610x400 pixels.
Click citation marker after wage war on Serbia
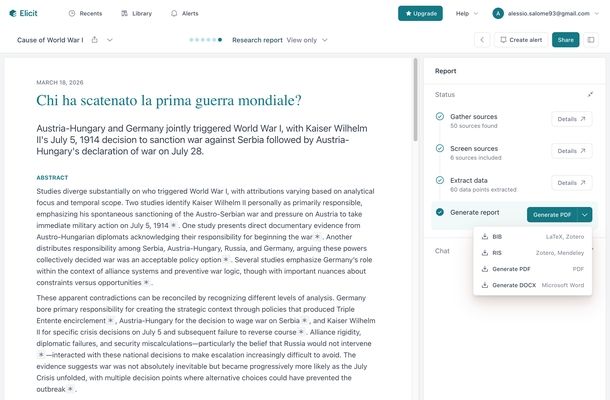click(x=304, y=321)
